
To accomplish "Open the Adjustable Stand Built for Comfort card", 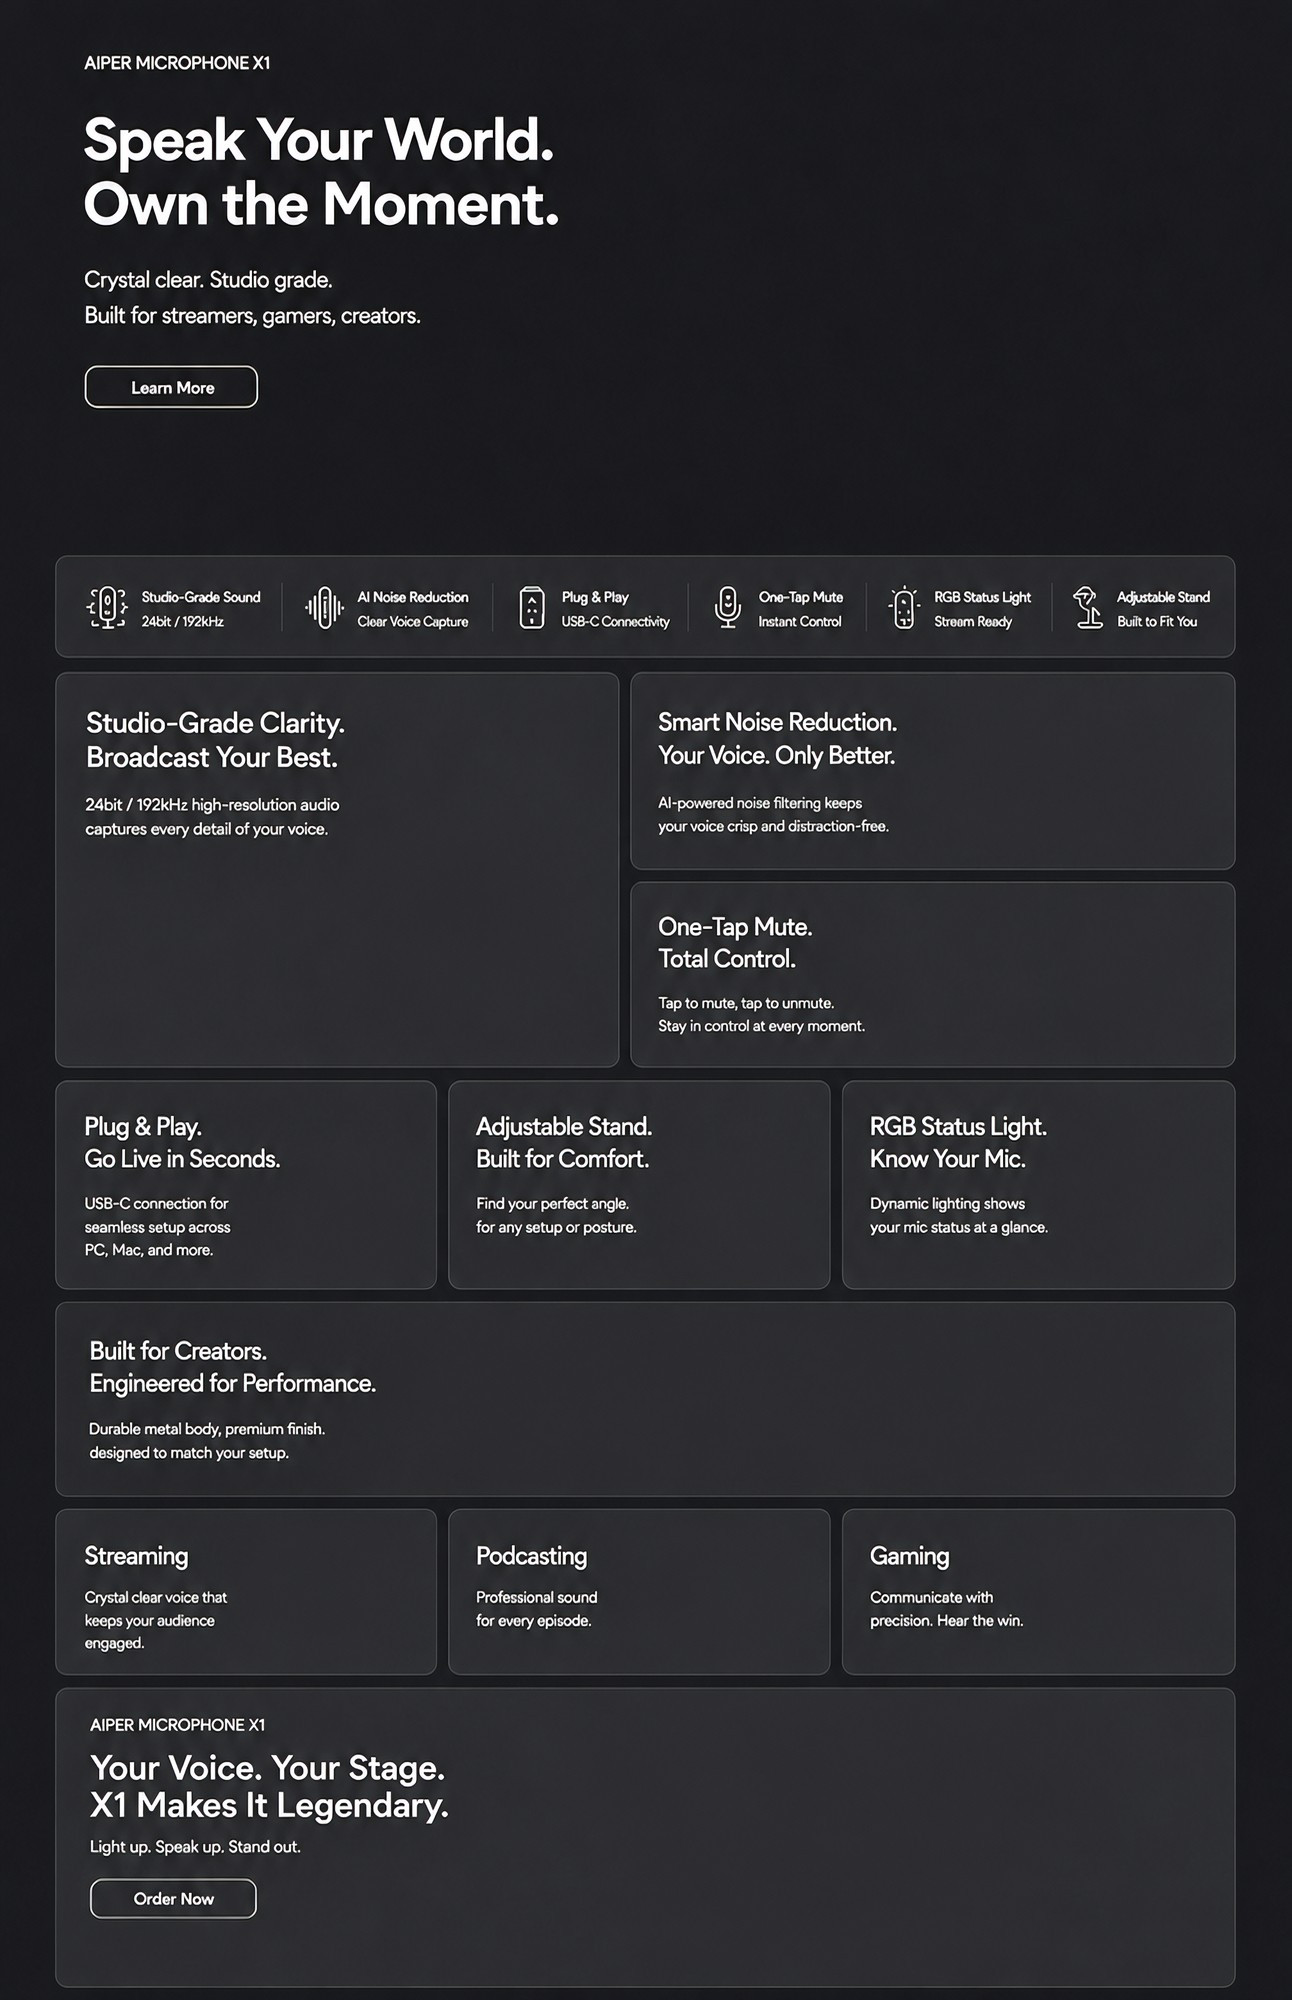I will [639, 1185].
